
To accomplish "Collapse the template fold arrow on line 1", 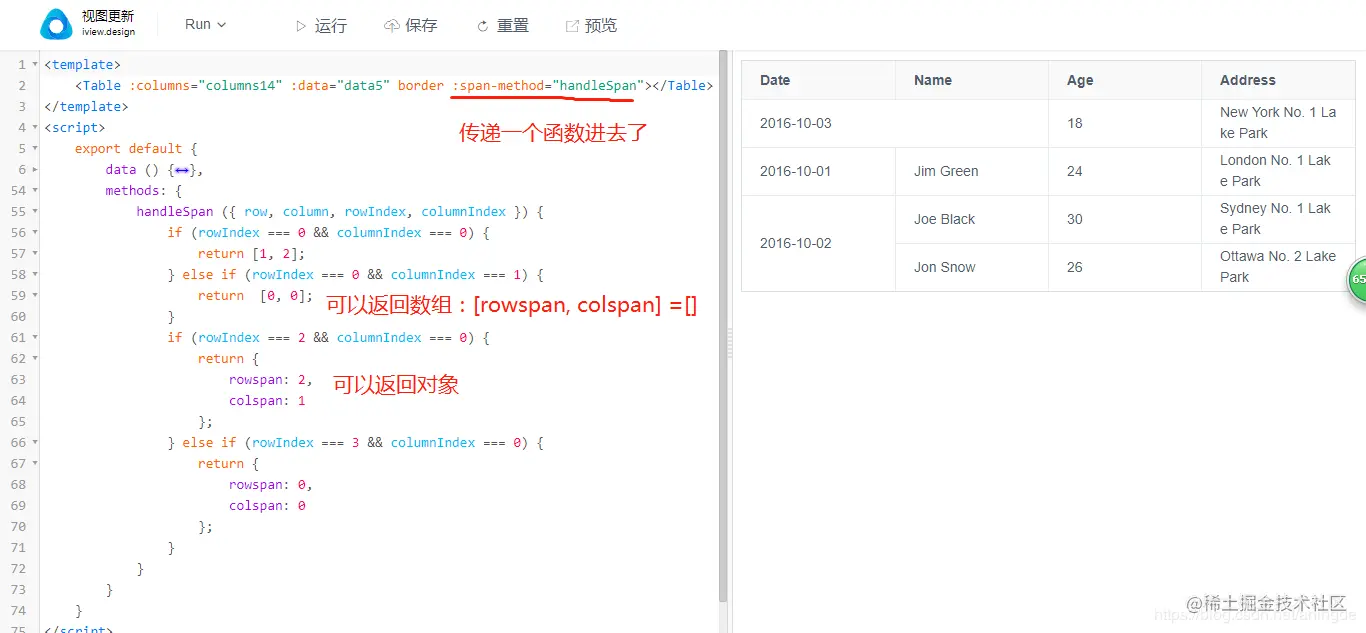I will click(x=34, y=64).
